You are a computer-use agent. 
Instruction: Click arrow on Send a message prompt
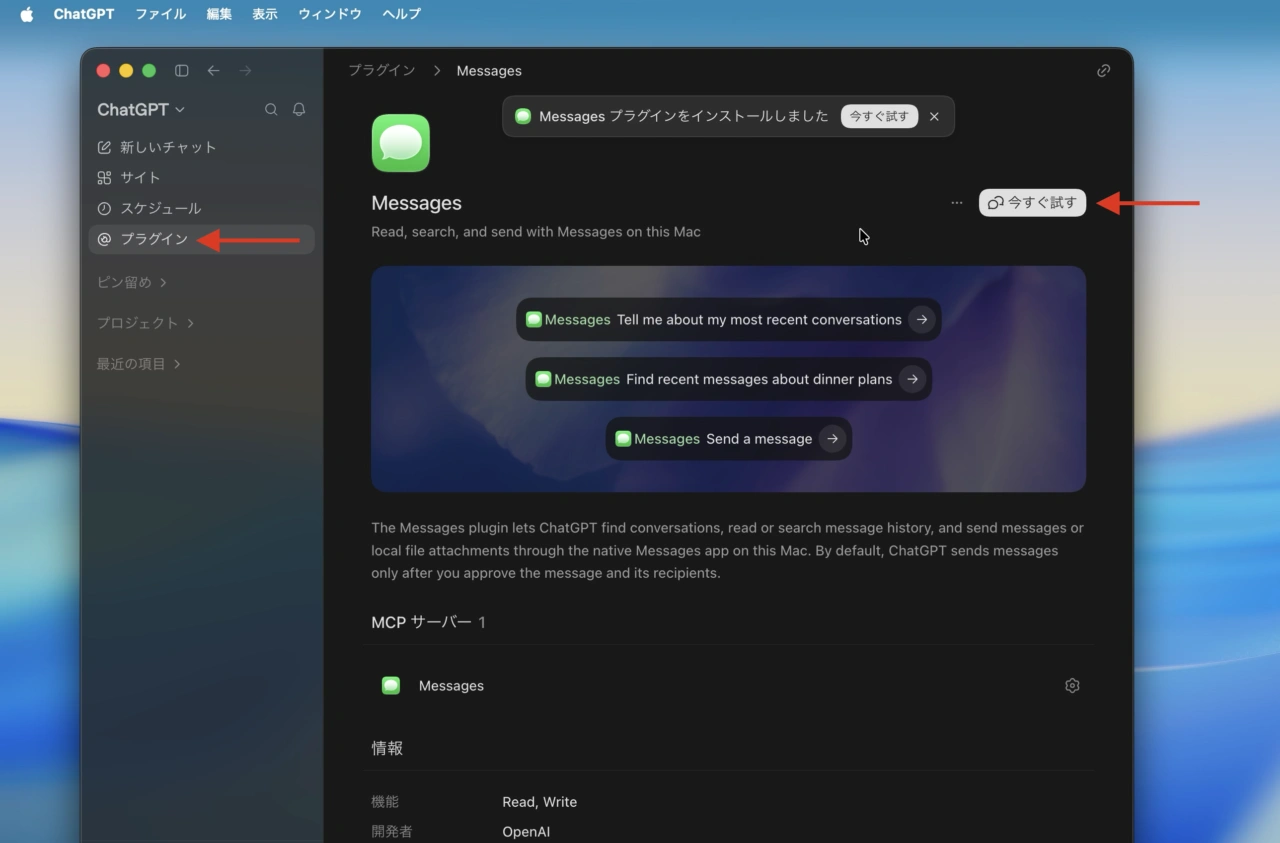(x=832, y=439)
